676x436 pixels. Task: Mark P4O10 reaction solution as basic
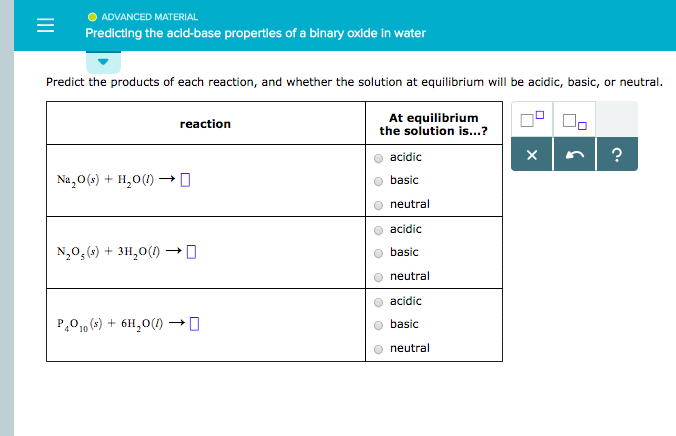click(x=379, y=325)
